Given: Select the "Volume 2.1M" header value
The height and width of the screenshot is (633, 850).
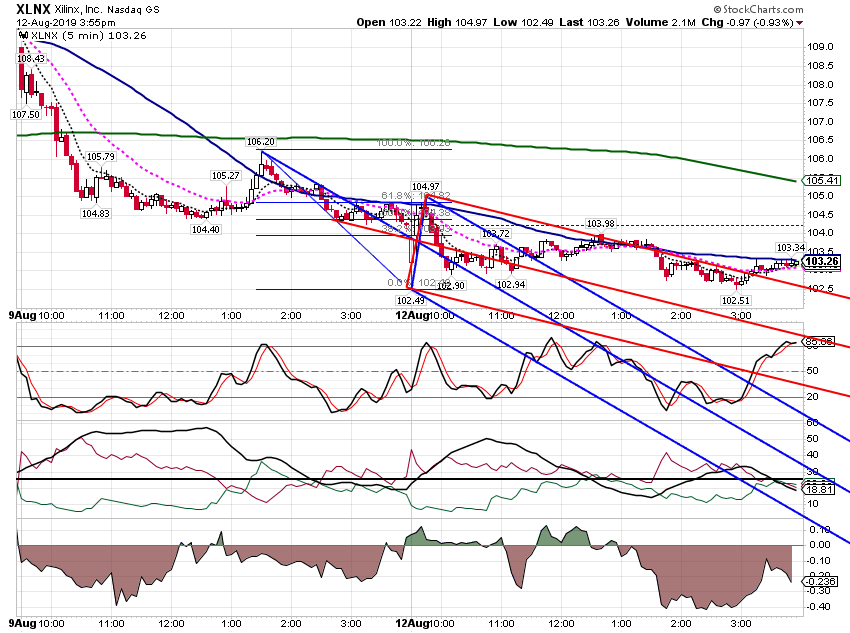Looking at the screenshot, I should click(661, 22).
